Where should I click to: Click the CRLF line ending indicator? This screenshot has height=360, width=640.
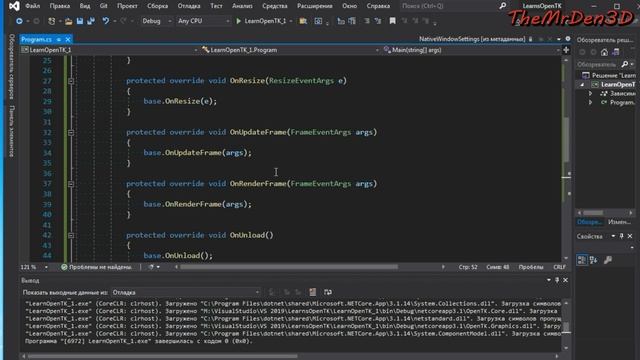(x=559, y=267)
